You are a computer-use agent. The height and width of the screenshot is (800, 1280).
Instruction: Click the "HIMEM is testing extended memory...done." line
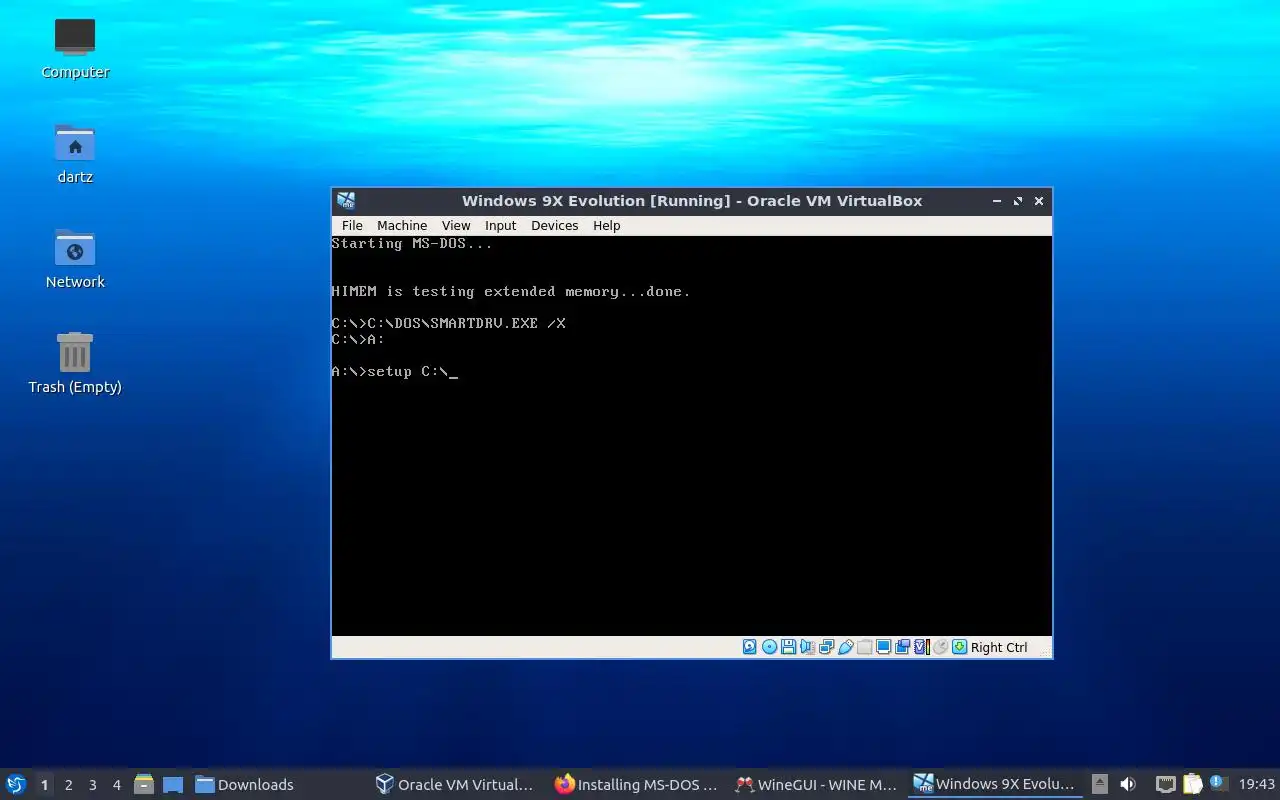point(511,291)
